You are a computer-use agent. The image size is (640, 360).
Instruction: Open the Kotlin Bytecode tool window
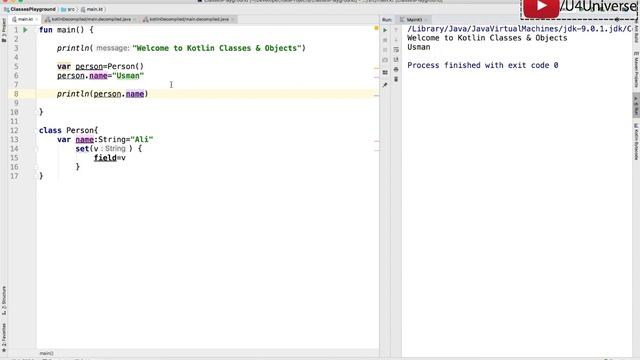636,142
